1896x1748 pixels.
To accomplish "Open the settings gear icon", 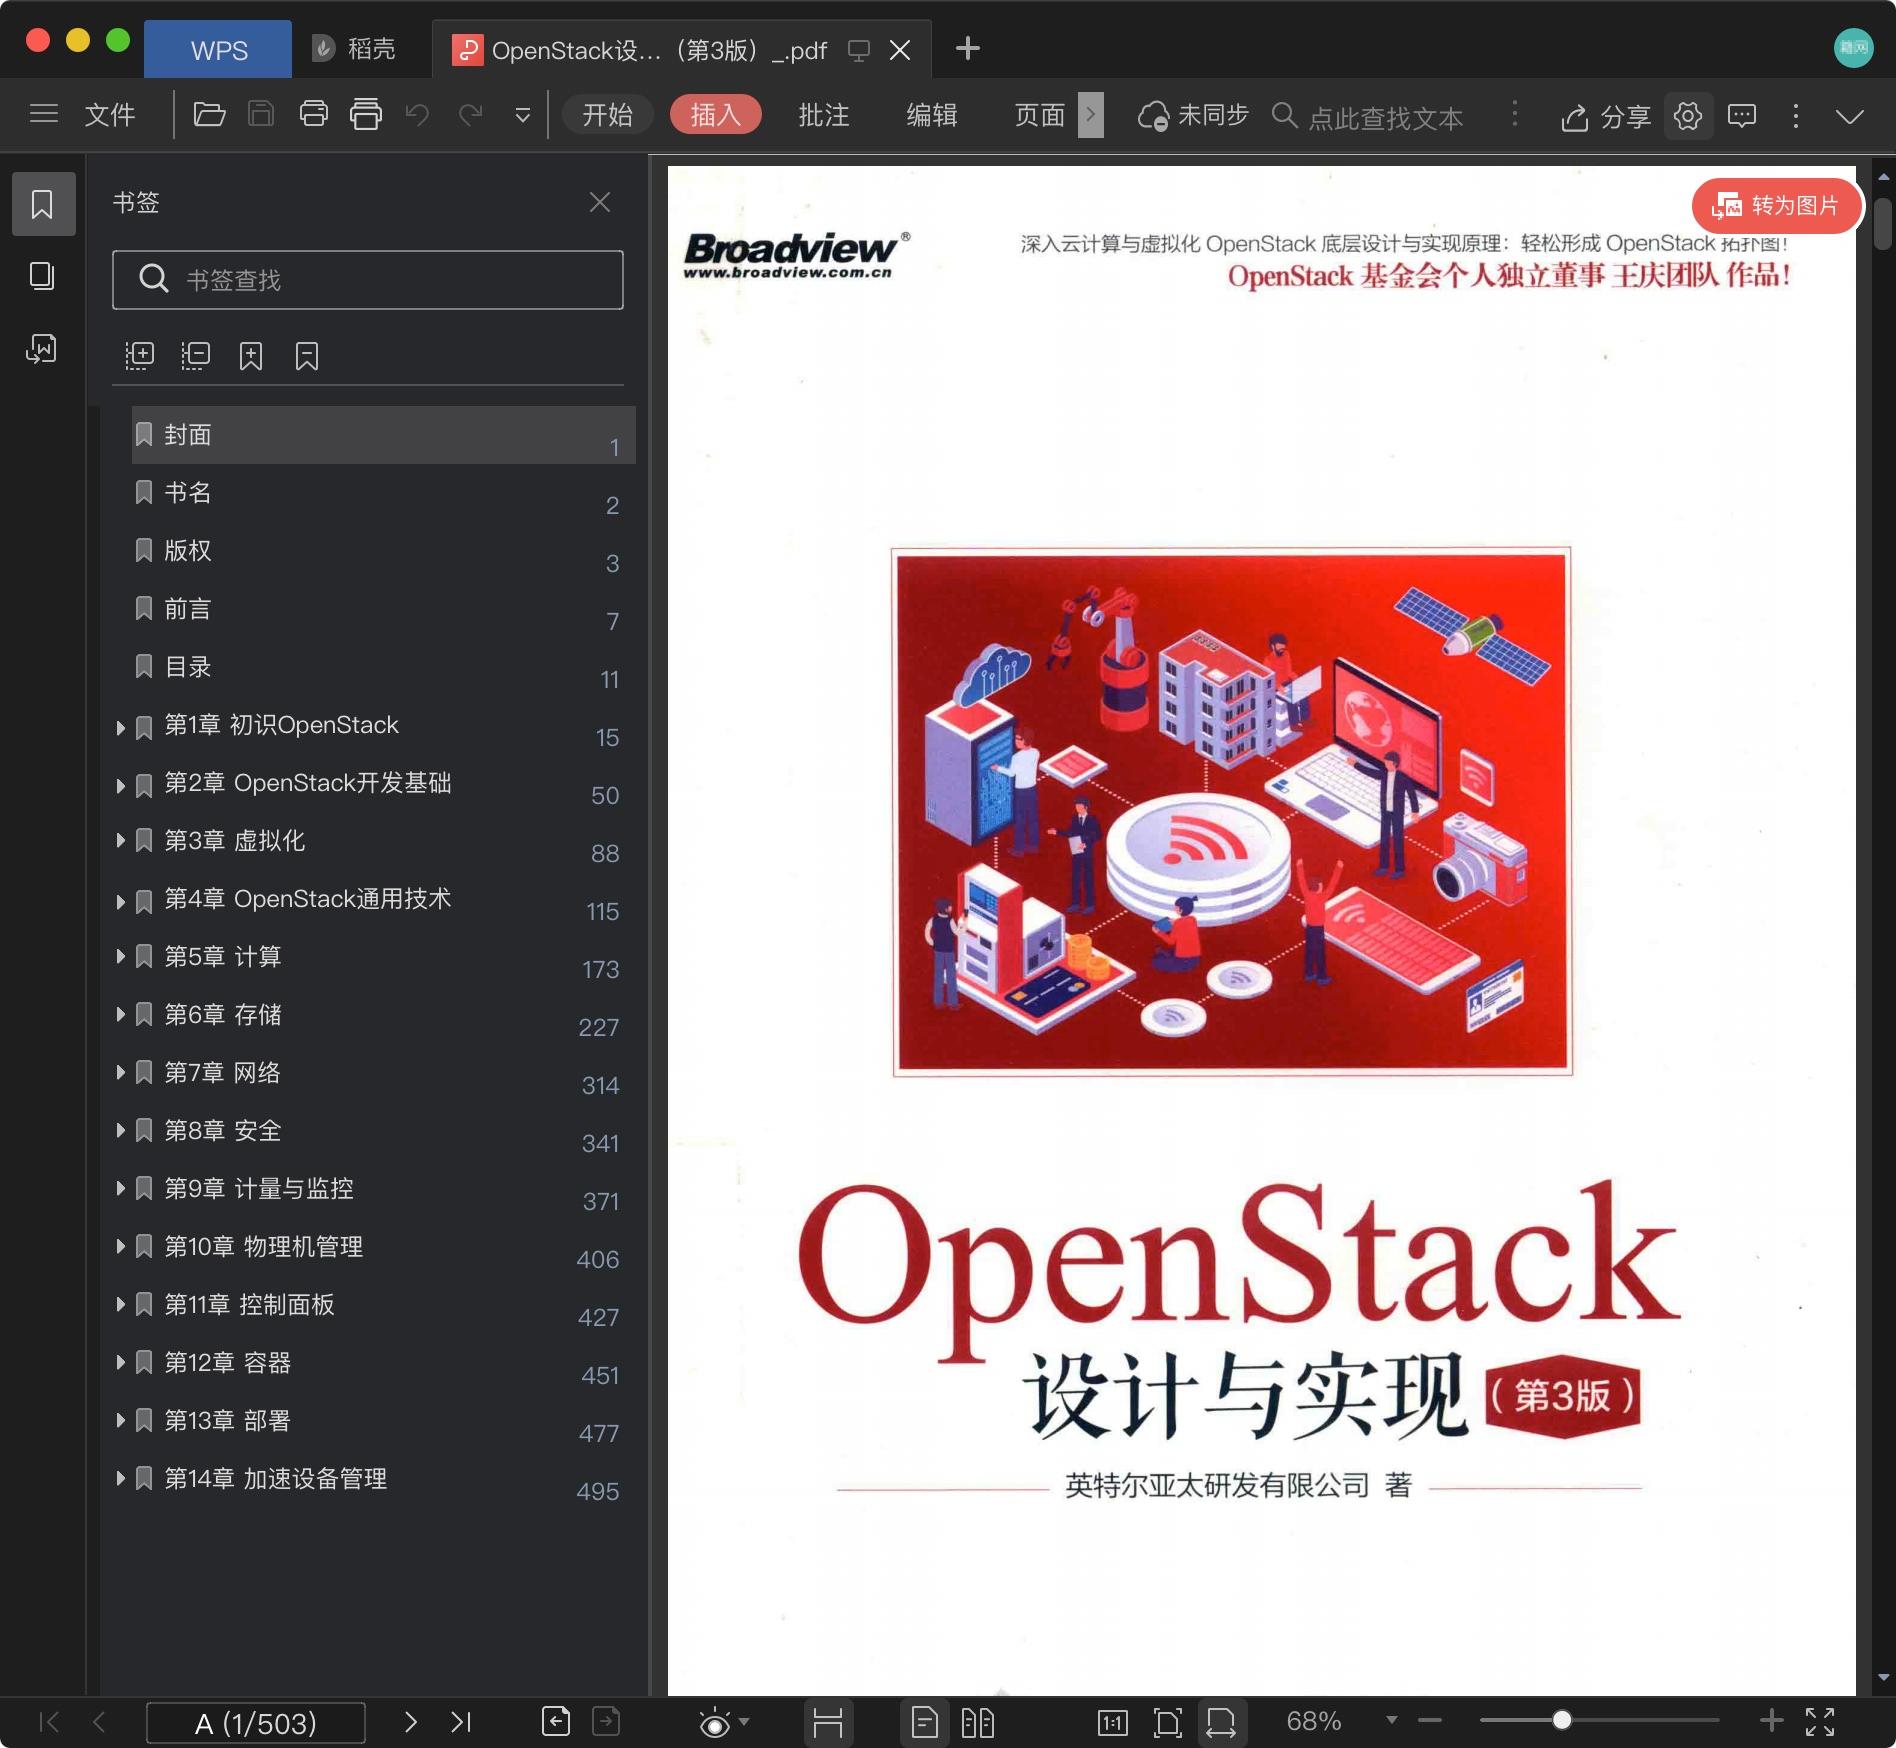I will 1688,116.
